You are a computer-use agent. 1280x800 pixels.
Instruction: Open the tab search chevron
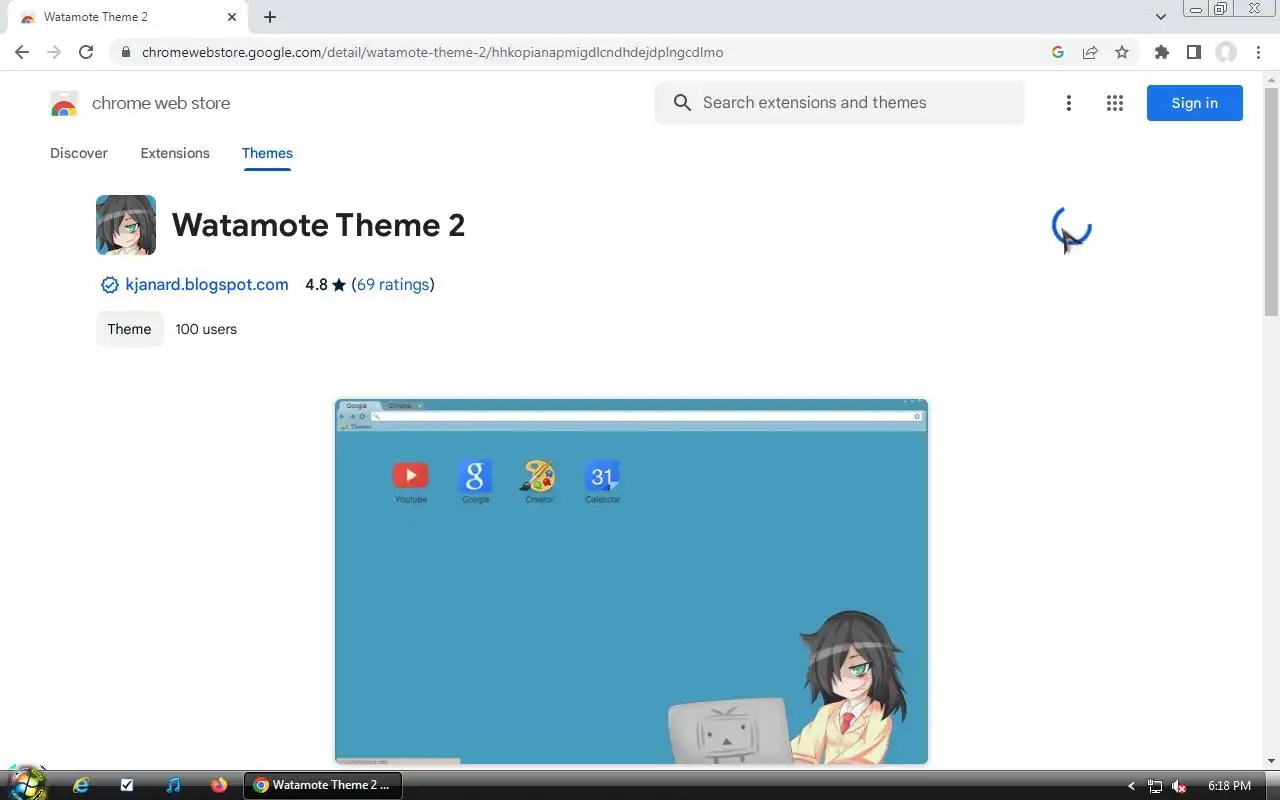pyautogui.click(x=1161, y=17)
